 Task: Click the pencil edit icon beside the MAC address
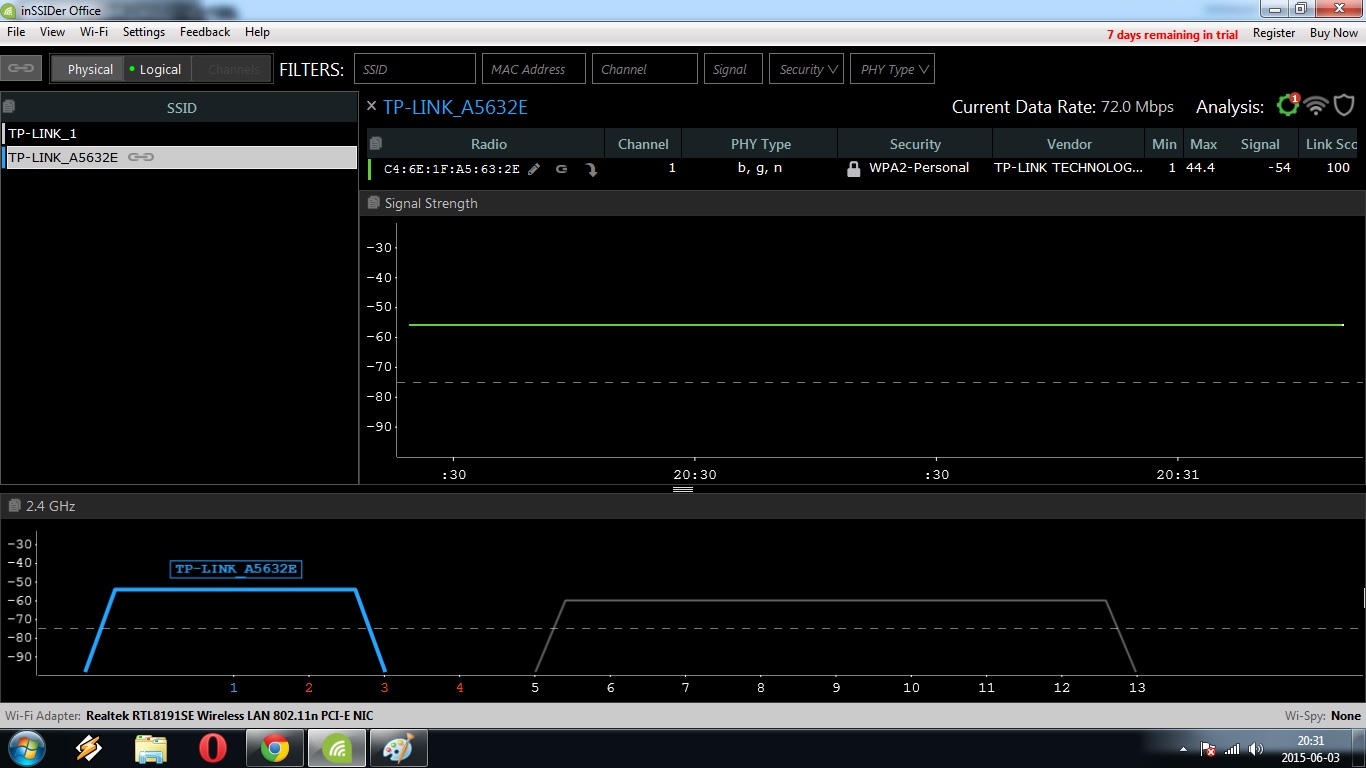[534, 169]
